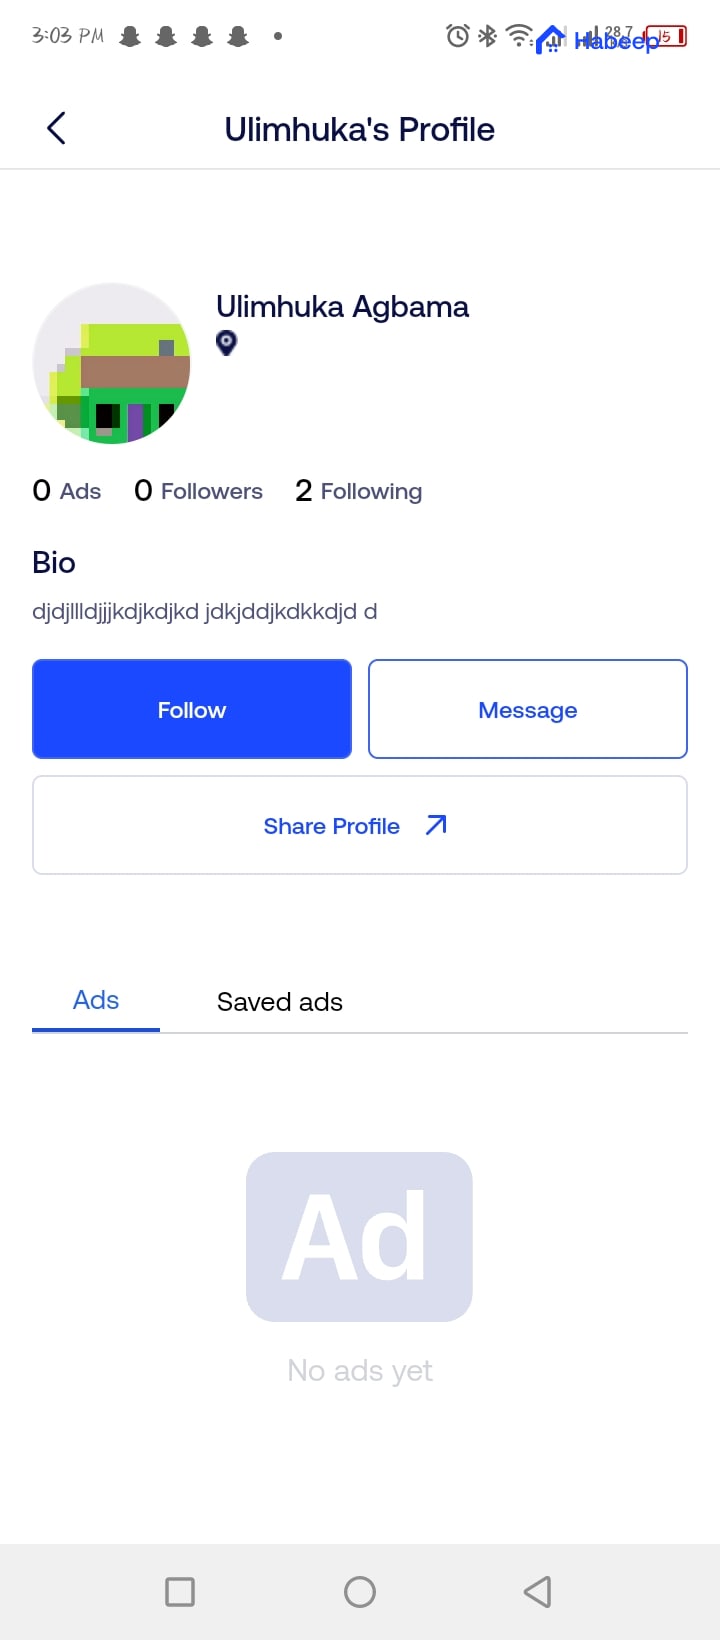Open the profile avatar picture
Viewport: 720px width, 1640px height.
coord(112,363)
